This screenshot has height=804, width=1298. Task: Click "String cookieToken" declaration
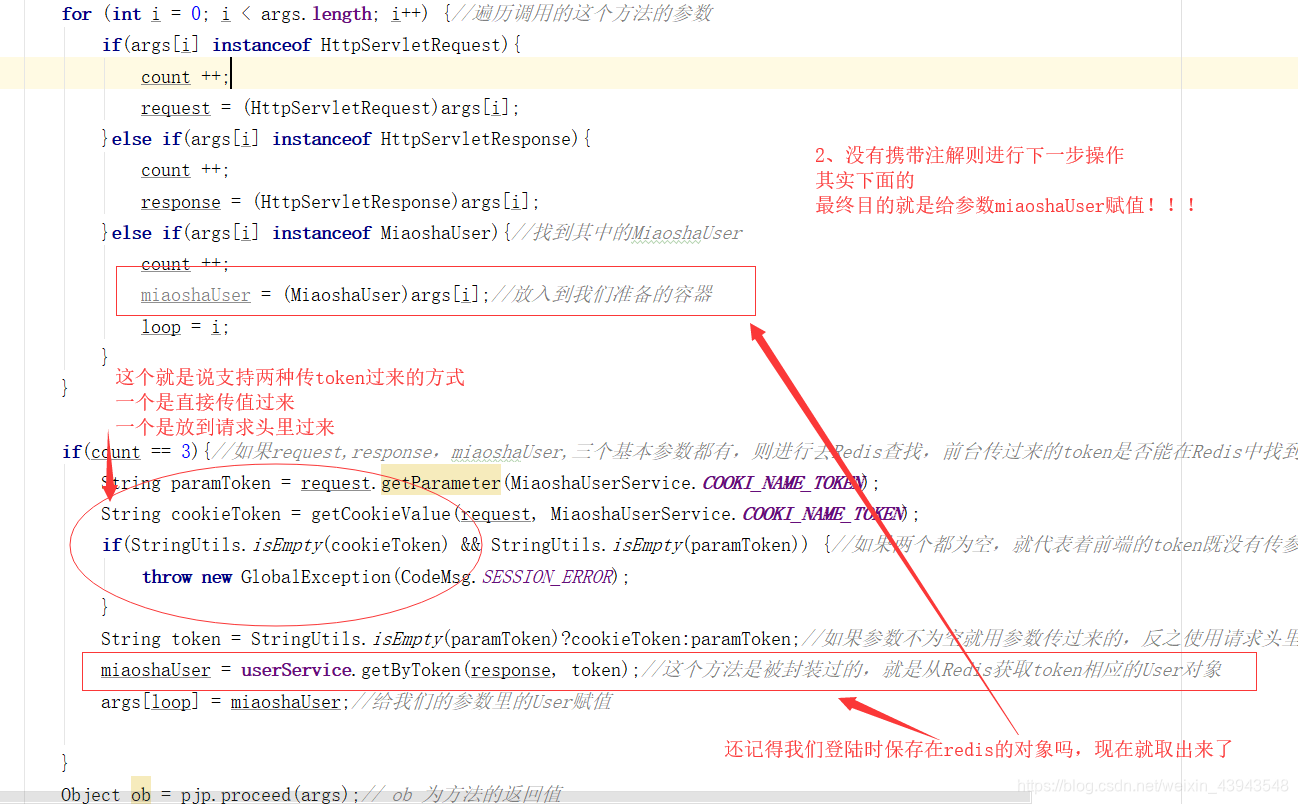click(x=191, y=514)
